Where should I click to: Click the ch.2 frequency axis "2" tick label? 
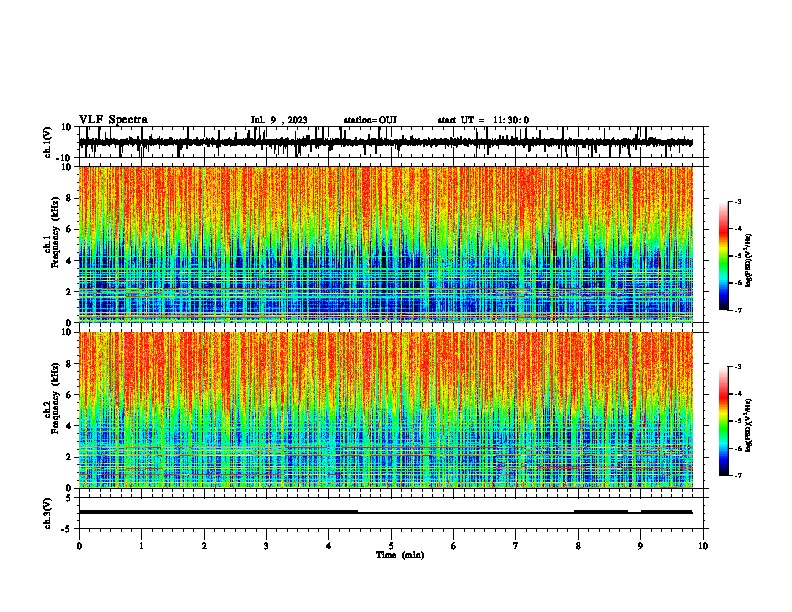tap(69, 457)
